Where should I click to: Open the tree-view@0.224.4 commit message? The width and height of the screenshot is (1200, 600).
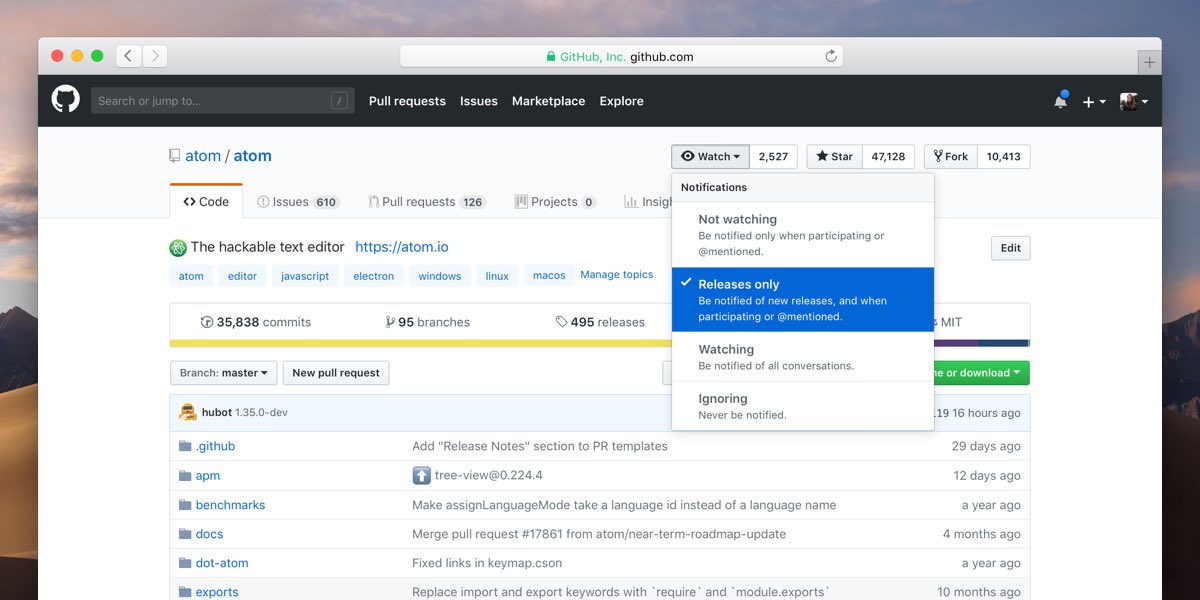click(489, 475)
